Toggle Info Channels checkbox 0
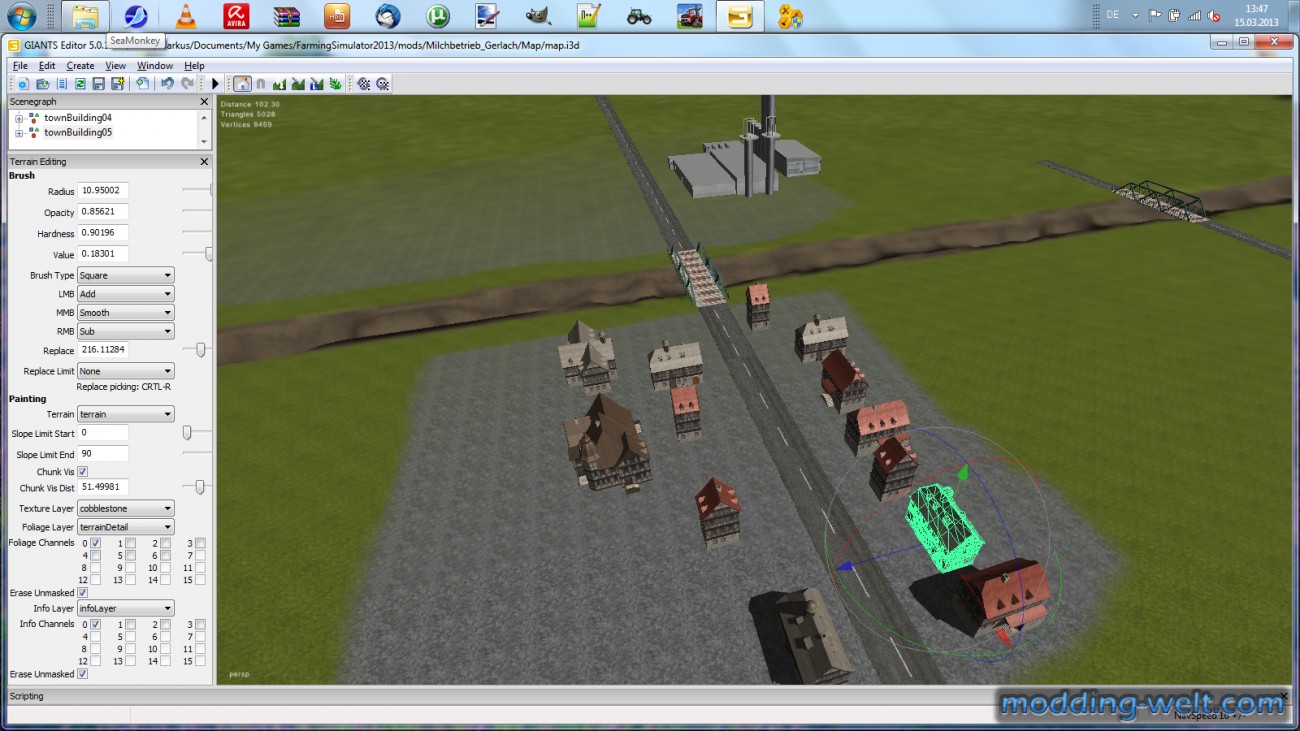Image resolution: width=1300 pixels, height=731 pixels. tap(96, 624)
